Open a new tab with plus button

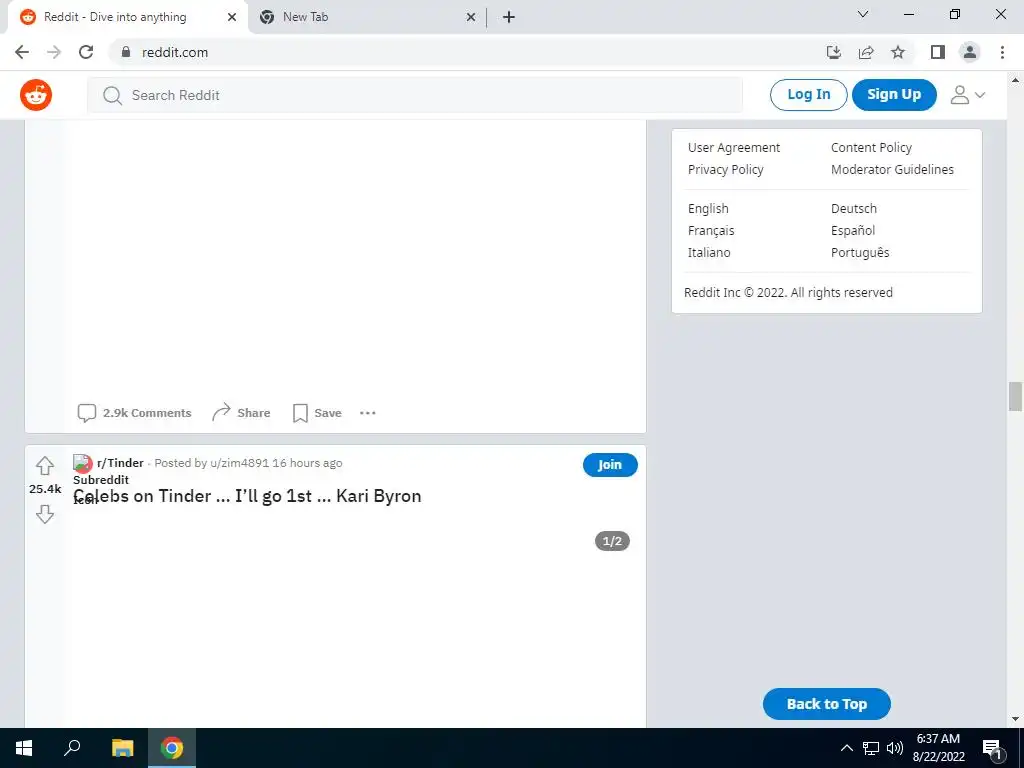tap(509, 17)
